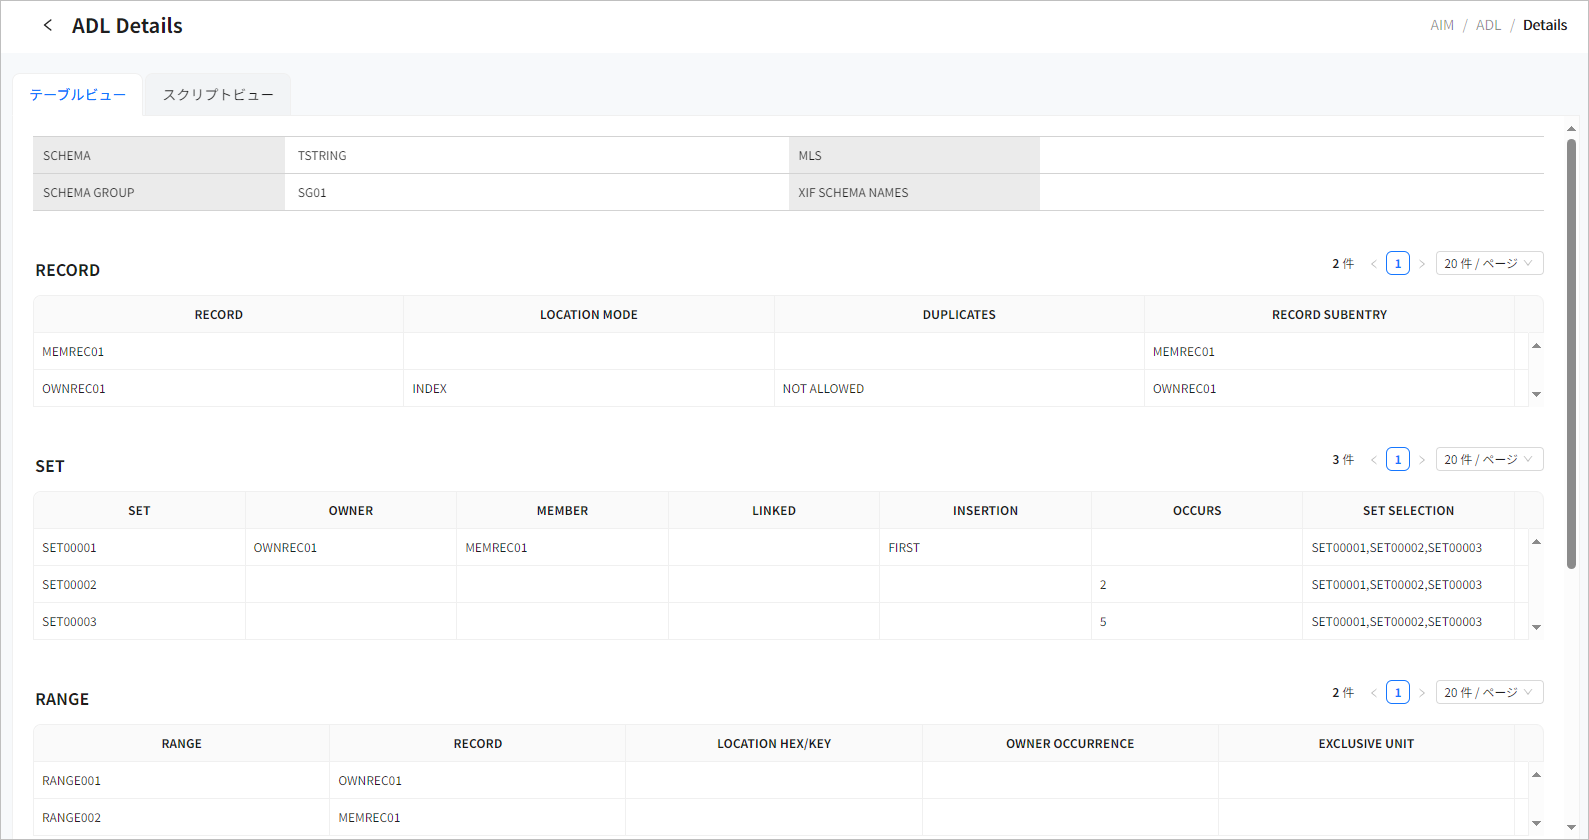Open AIM breadcrumb link
This screenshot has width=1589, height=840.
pyautogui.click(x=1441, y=25)
